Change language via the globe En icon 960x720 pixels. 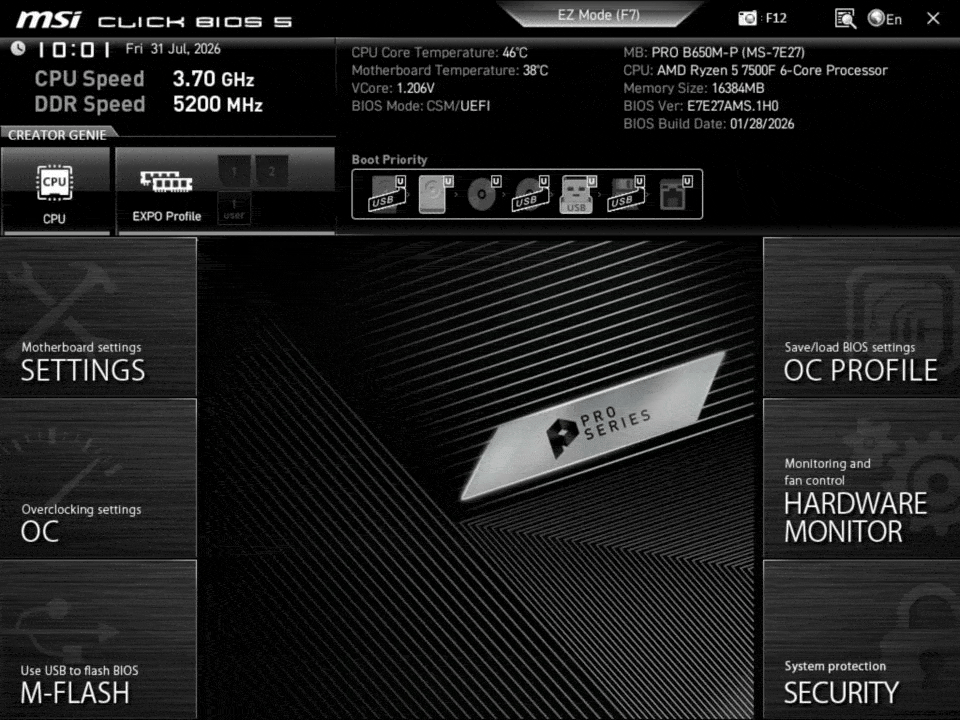coord(885,19)
